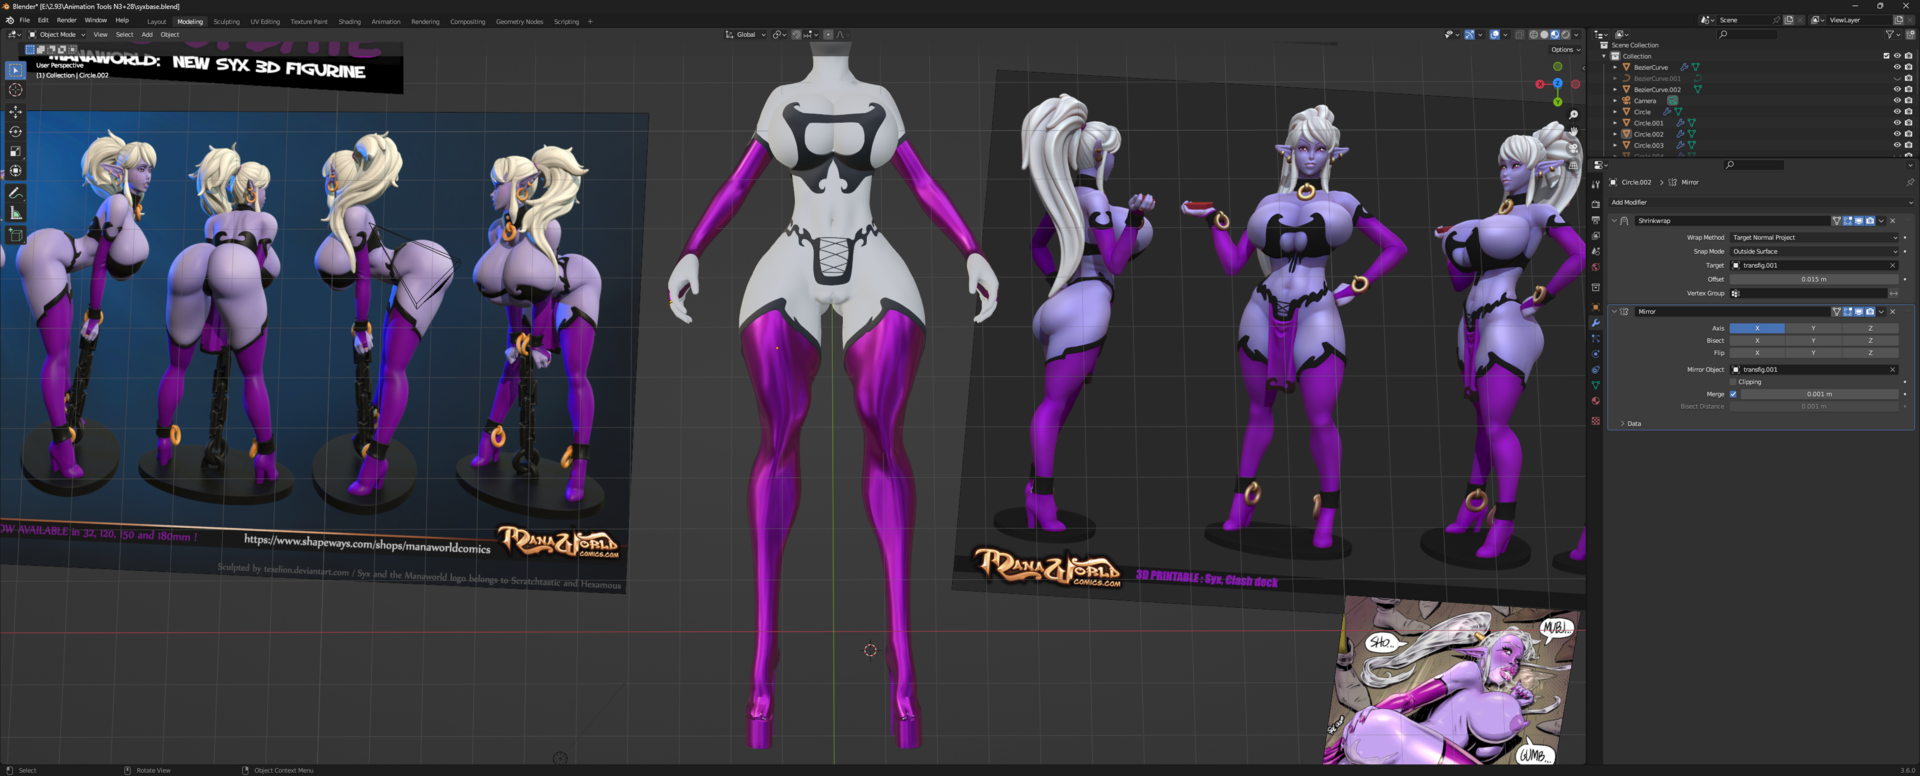1920x776 pixels.
Task: Remove the Shrinkwrap modifier
Action: click(1892, 221)
